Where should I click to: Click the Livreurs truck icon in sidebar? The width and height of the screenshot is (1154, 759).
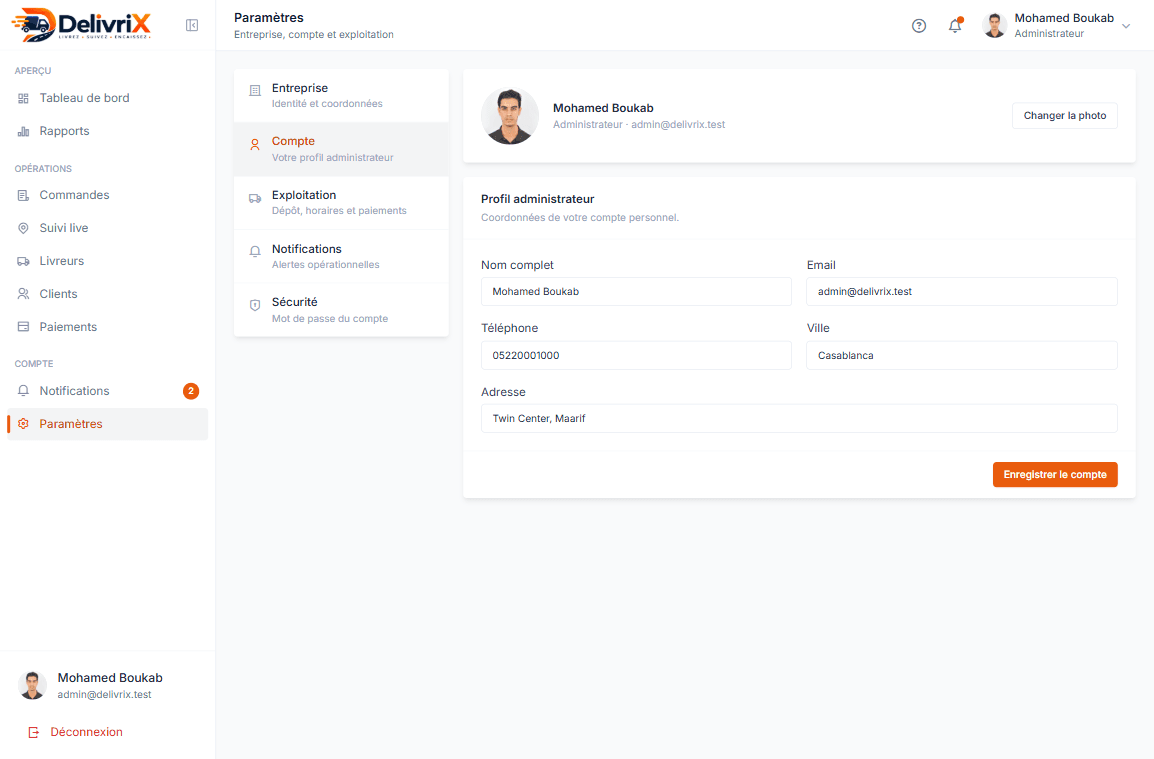24,261
